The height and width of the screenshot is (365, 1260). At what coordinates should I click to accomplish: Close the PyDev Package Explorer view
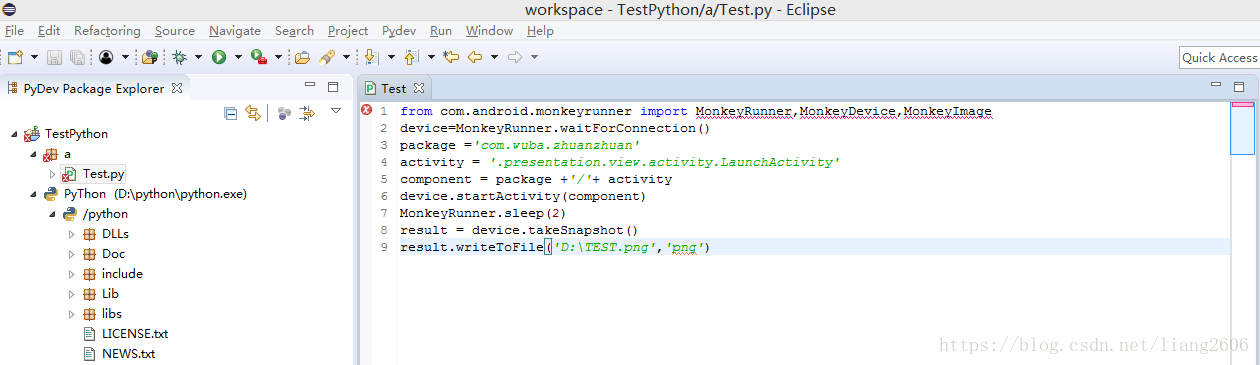tap(177, 88)
